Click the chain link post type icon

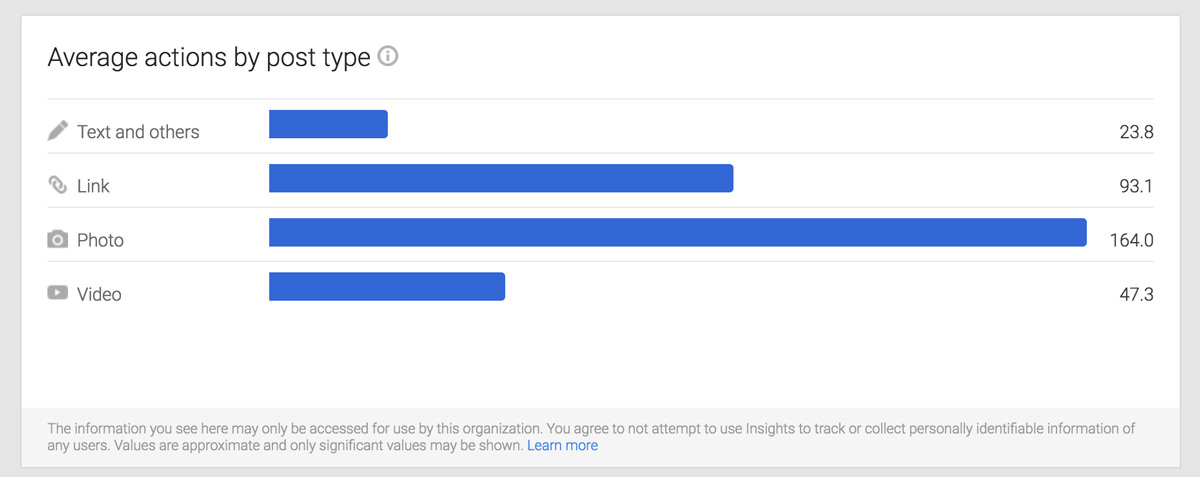[58, 185]
